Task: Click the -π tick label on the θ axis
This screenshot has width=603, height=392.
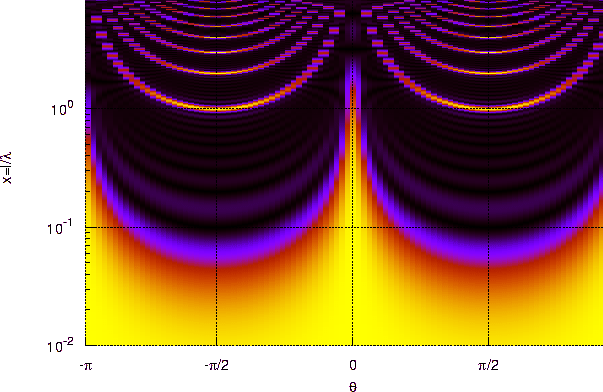Action: click(x=86, y=365)
